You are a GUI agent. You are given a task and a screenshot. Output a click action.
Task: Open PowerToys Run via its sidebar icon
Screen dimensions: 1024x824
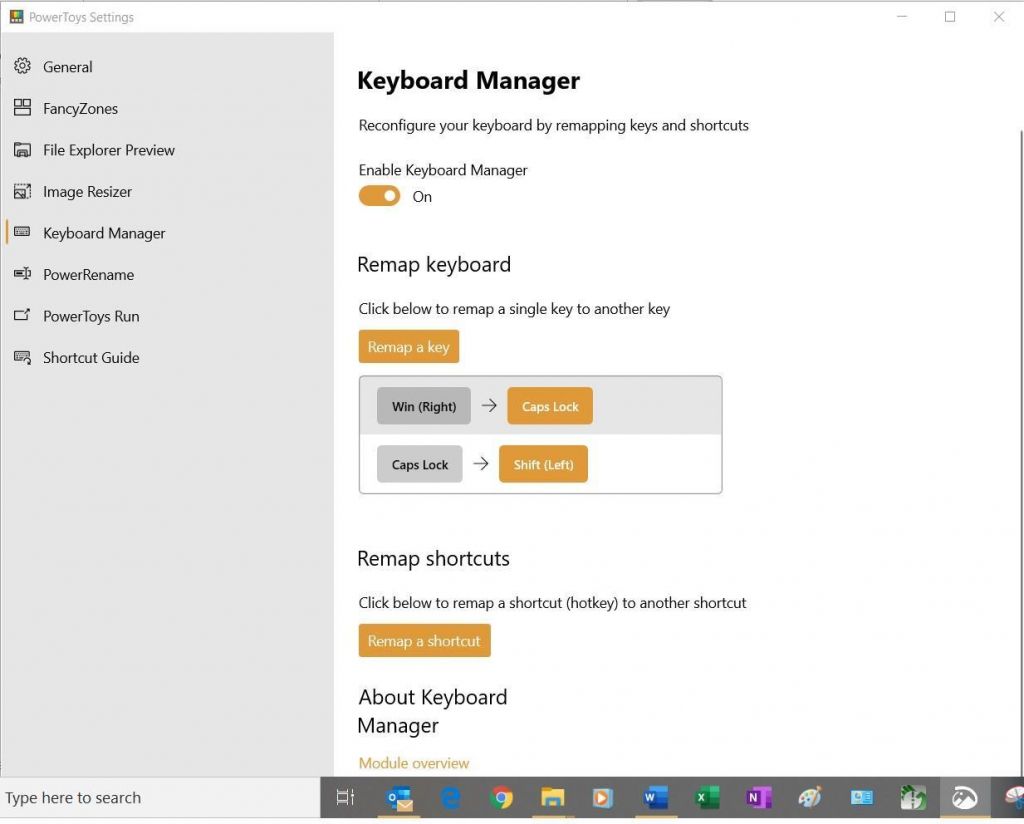pyautogui.click(x=22, y=316)
